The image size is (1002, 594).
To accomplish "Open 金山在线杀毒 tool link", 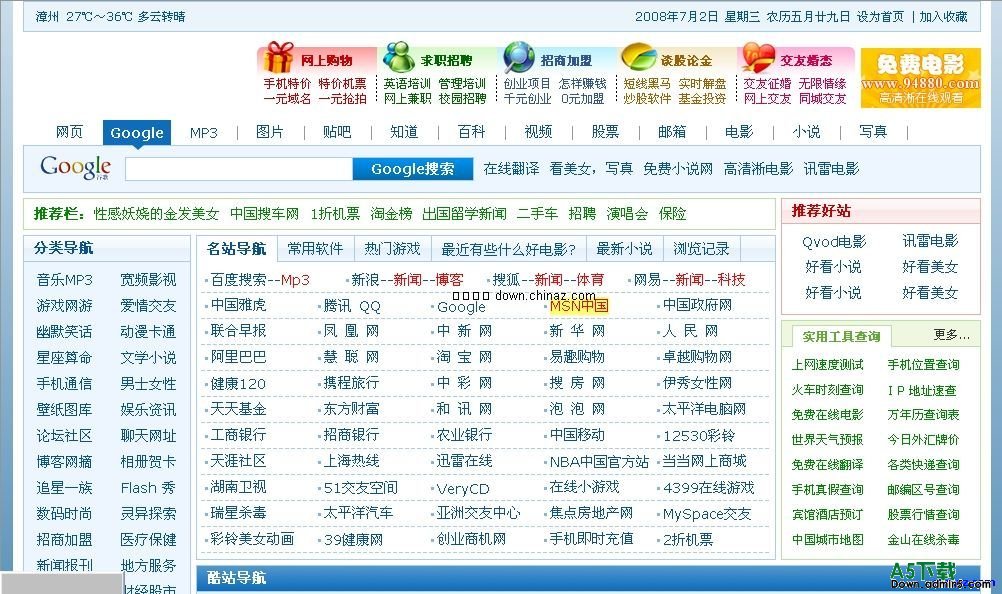I will click(x=923, y=540).
